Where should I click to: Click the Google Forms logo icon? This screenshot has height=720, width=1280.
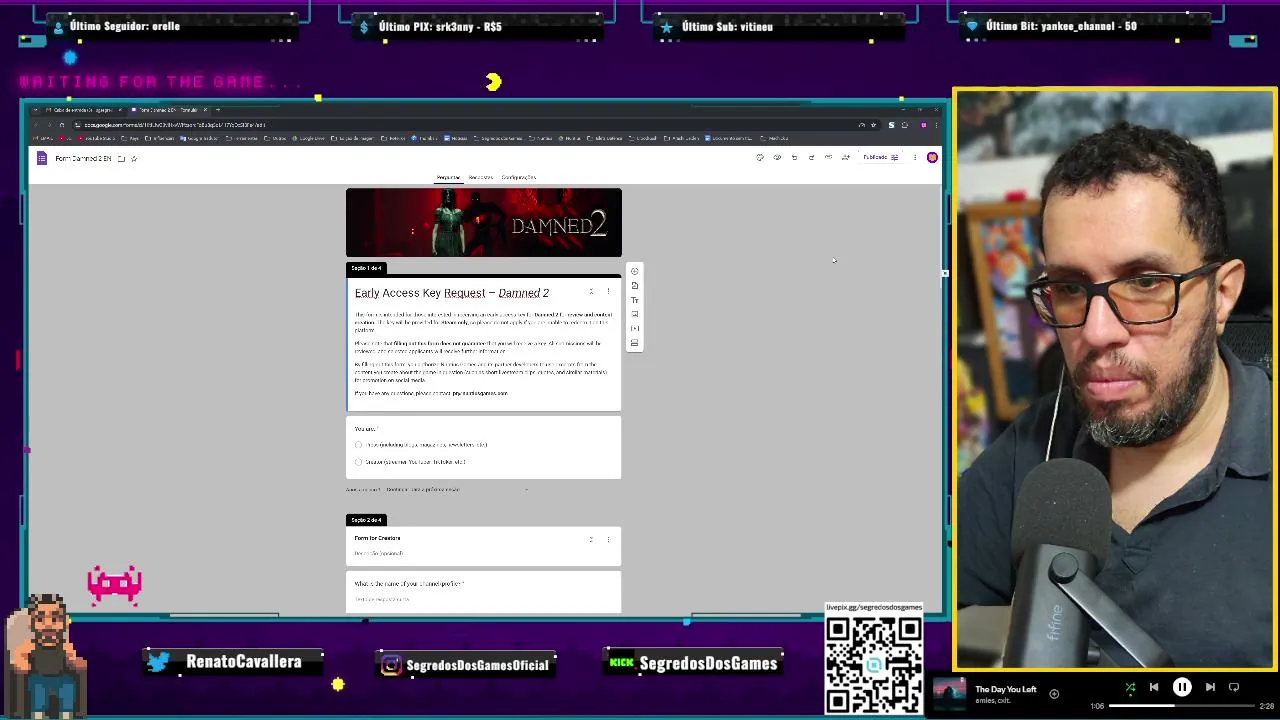(41, 158)
